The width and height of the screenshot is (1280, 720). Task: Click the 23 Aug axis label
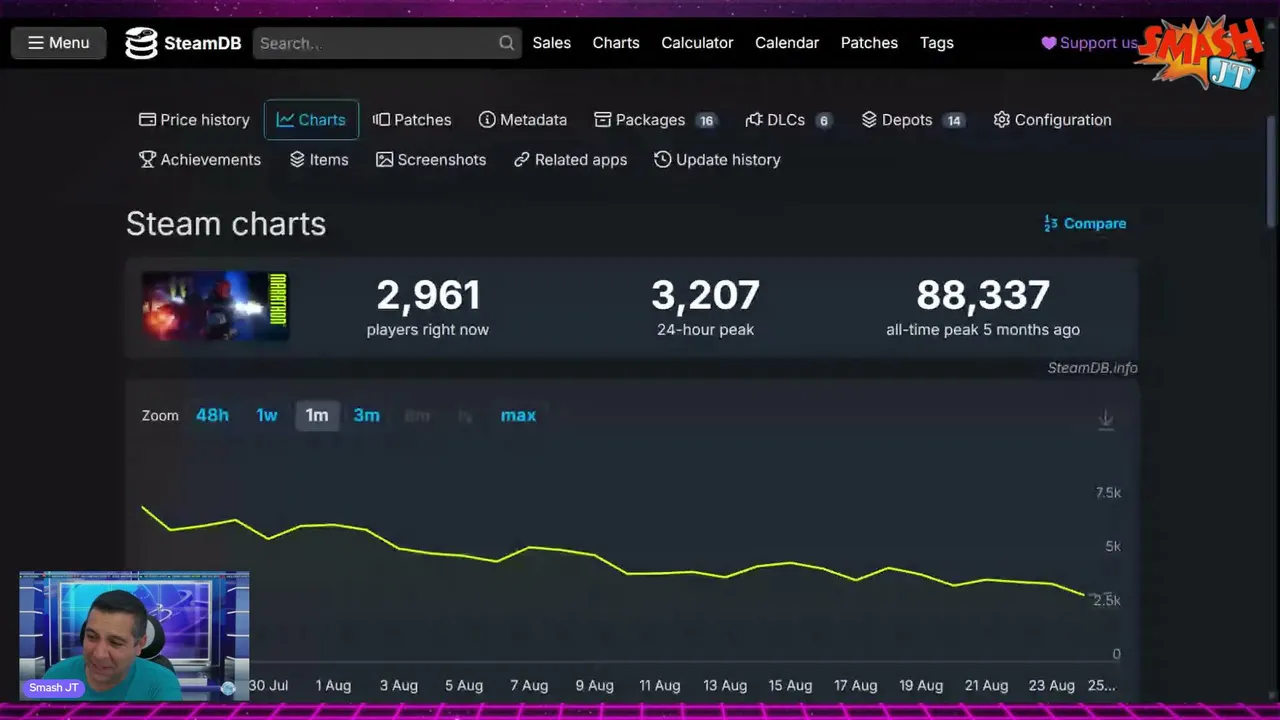coord(1052,685)
